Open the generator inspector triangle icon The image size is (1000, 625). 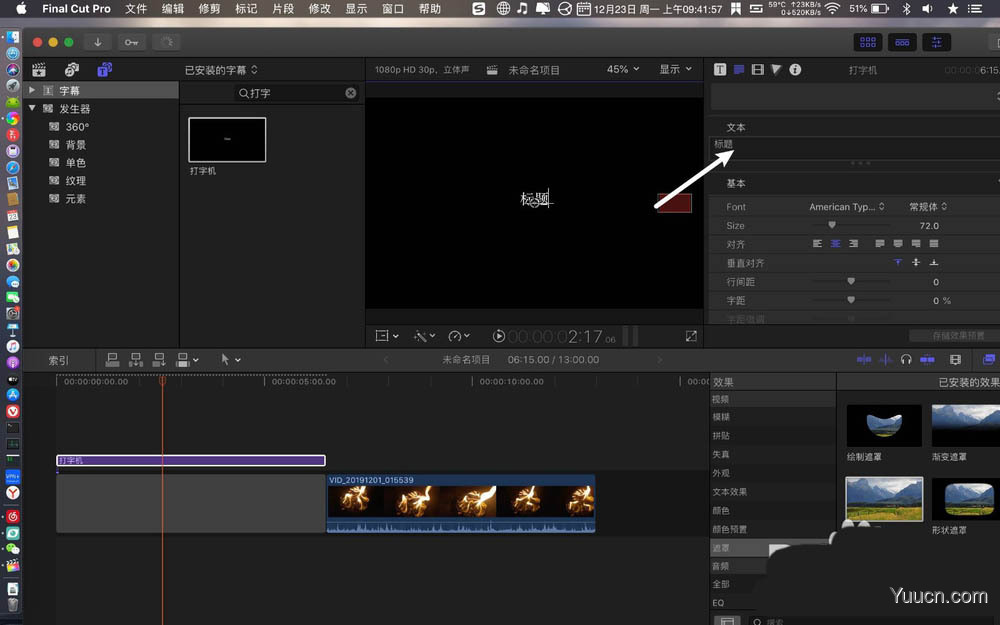pos(776,70)
